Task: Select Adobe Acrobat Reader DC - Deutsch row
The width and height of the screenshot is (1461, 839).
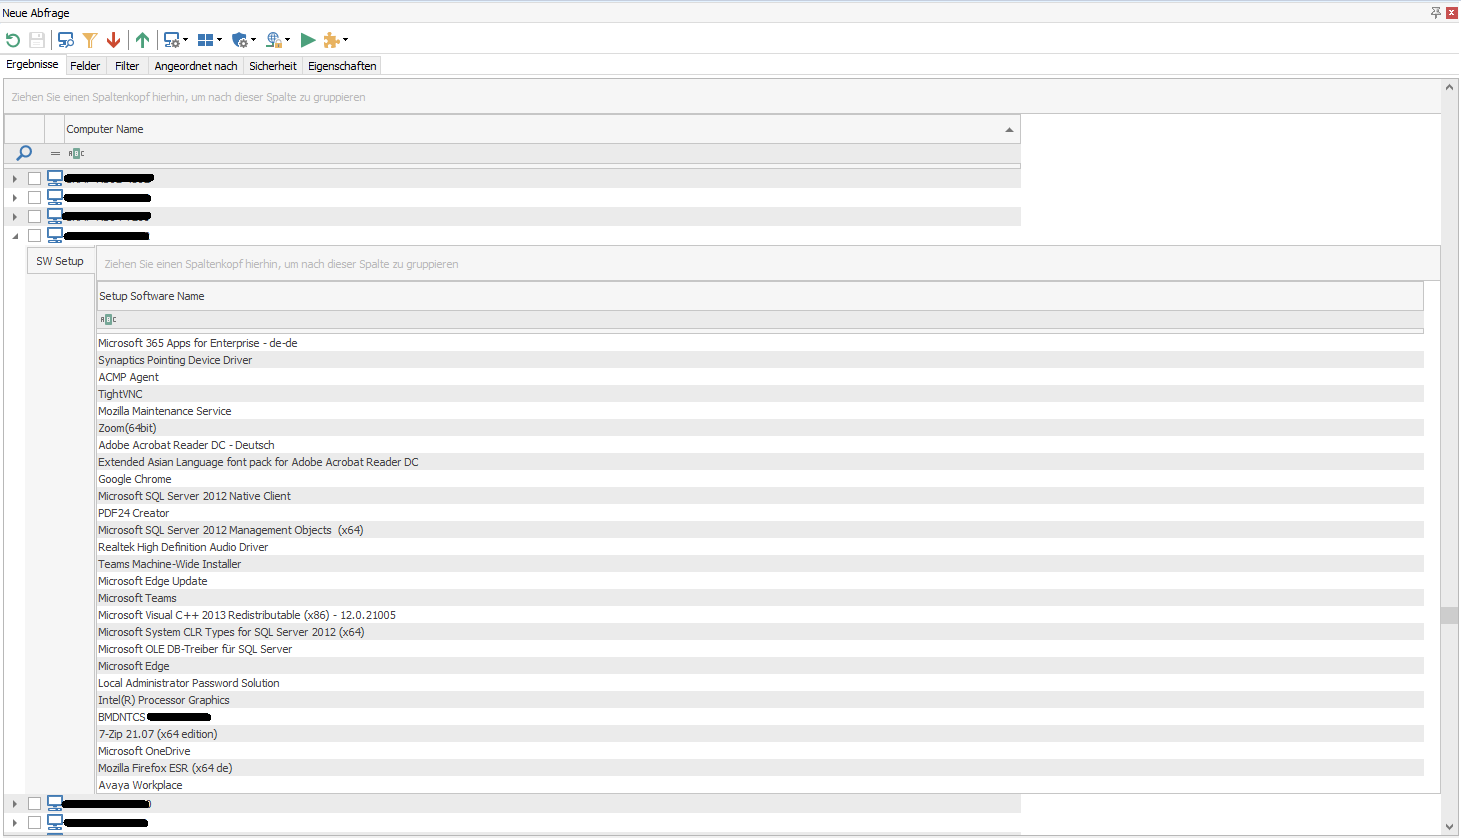Action: [760, 445]
